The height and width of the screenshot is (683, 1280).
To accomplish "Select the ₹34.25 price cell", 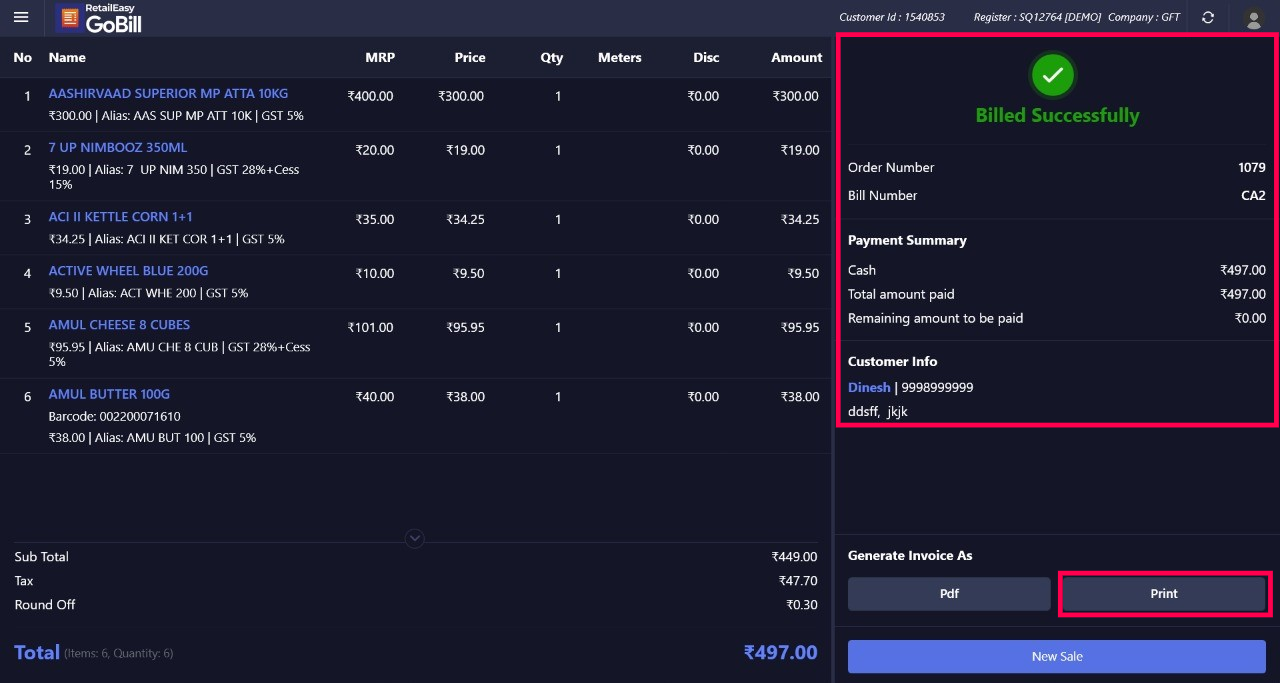I will pyautogui.click(x=466, y=220).
